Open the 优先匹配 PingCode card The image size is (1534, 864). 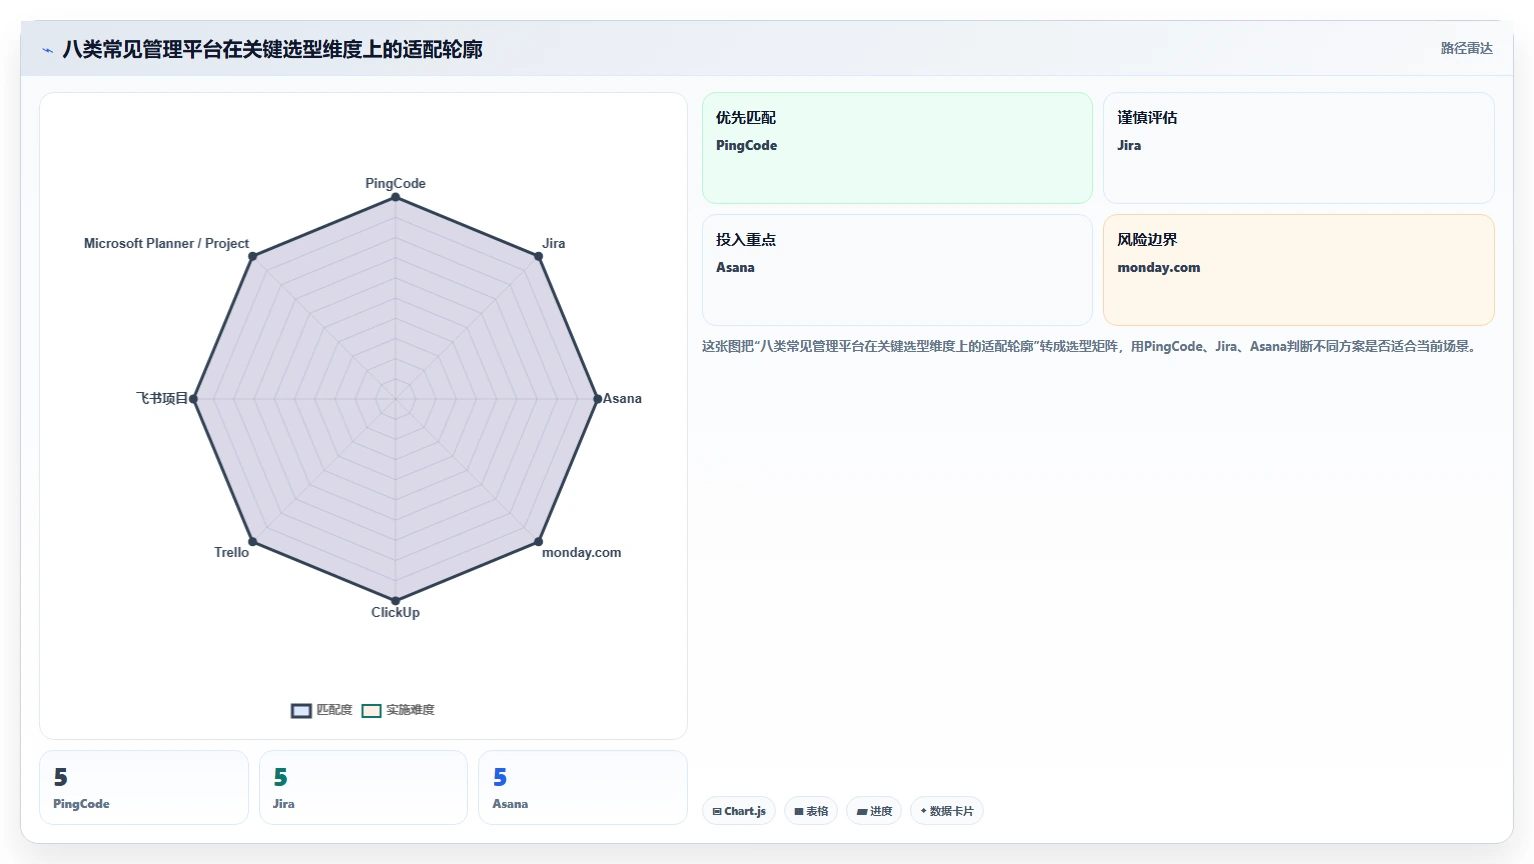pyautogui.click(x=897, y=148)
